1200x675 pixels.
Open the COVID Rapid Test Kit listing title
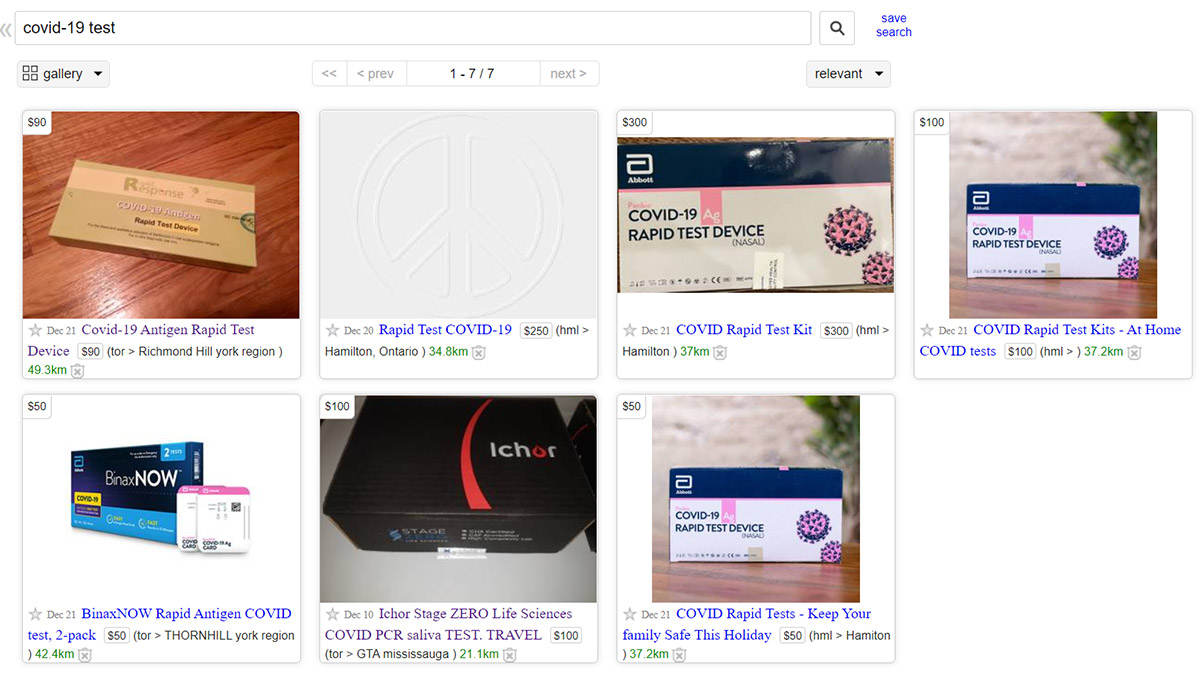click(x=744, y=330)
